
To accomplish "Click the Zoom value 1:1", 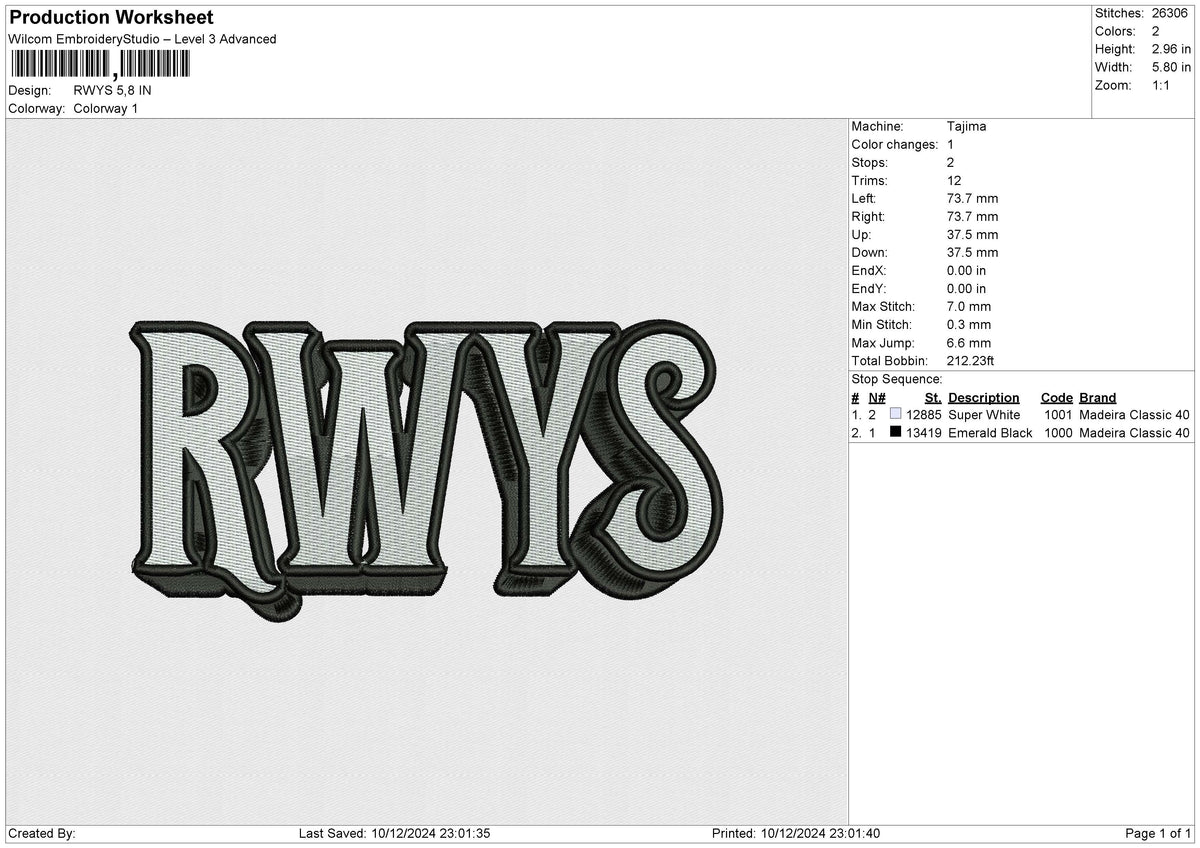I will [x=1162, y=85].
